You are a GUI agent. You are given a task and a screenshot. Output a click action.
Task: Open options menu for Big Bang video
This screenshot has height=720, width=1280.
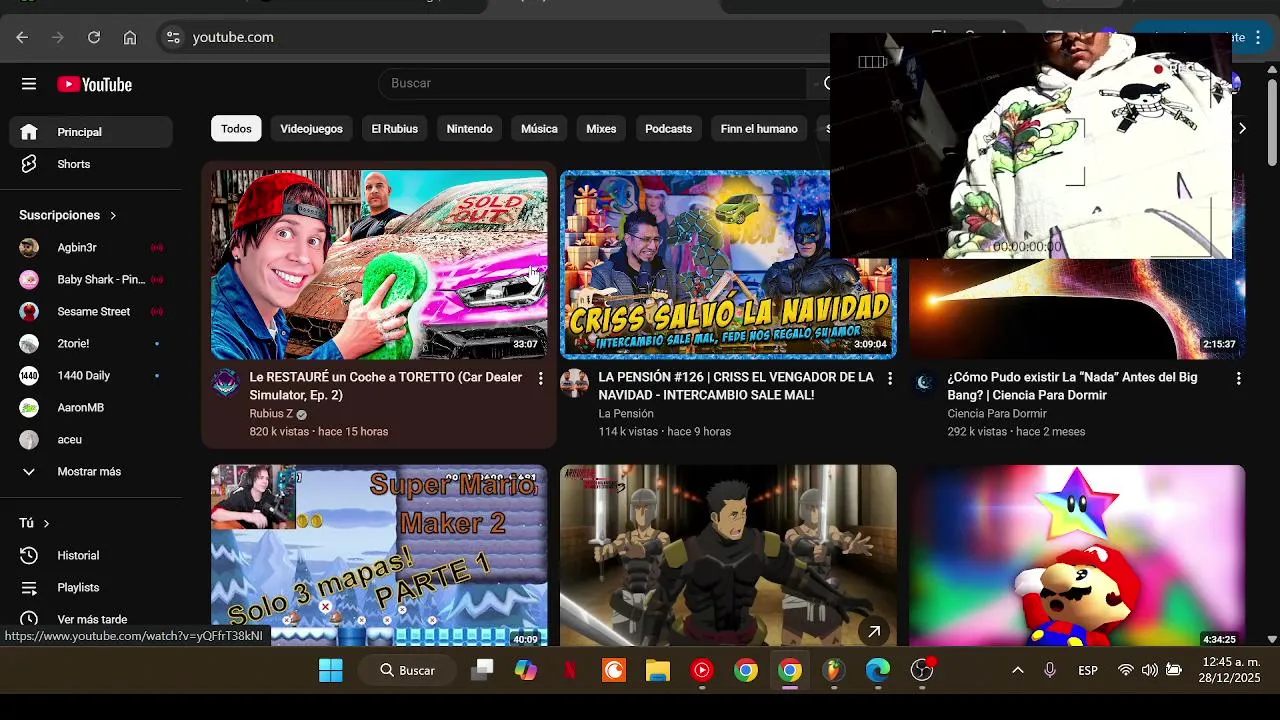click(x=1238, y=378)
